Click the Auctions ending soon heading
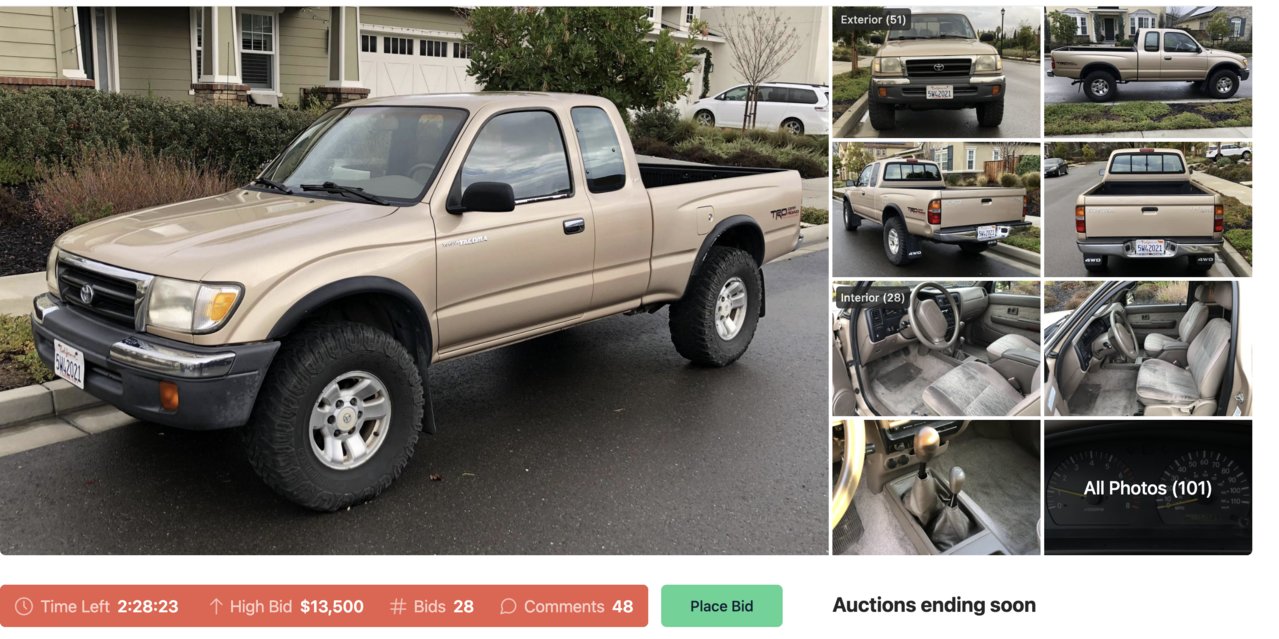Viewport: 1279px width, 639px height. [x=934, y=605]
